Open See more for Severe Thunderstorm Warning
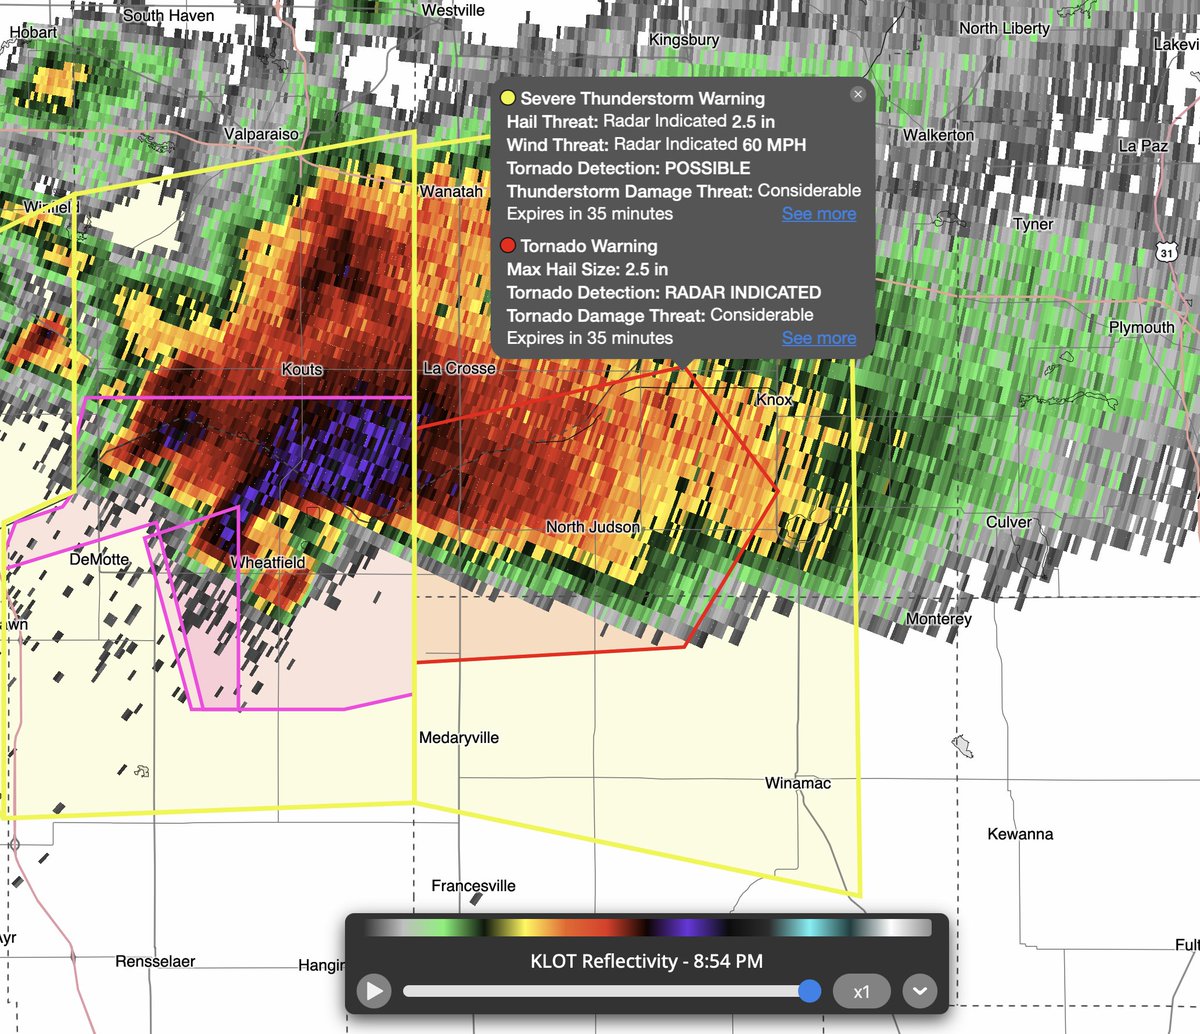The width and height of the screenshot is (1200, 1034). coord(819,214)
